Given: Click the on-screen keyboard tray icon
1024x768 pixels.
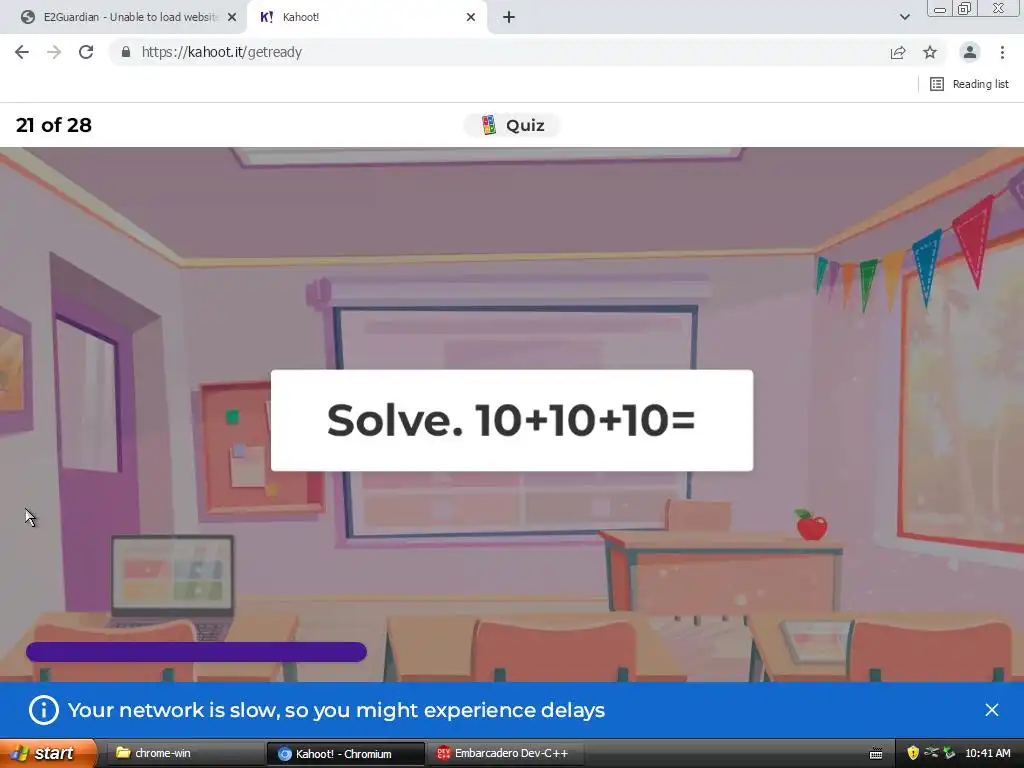Looking at the screenshot, I should click(876, 754).
